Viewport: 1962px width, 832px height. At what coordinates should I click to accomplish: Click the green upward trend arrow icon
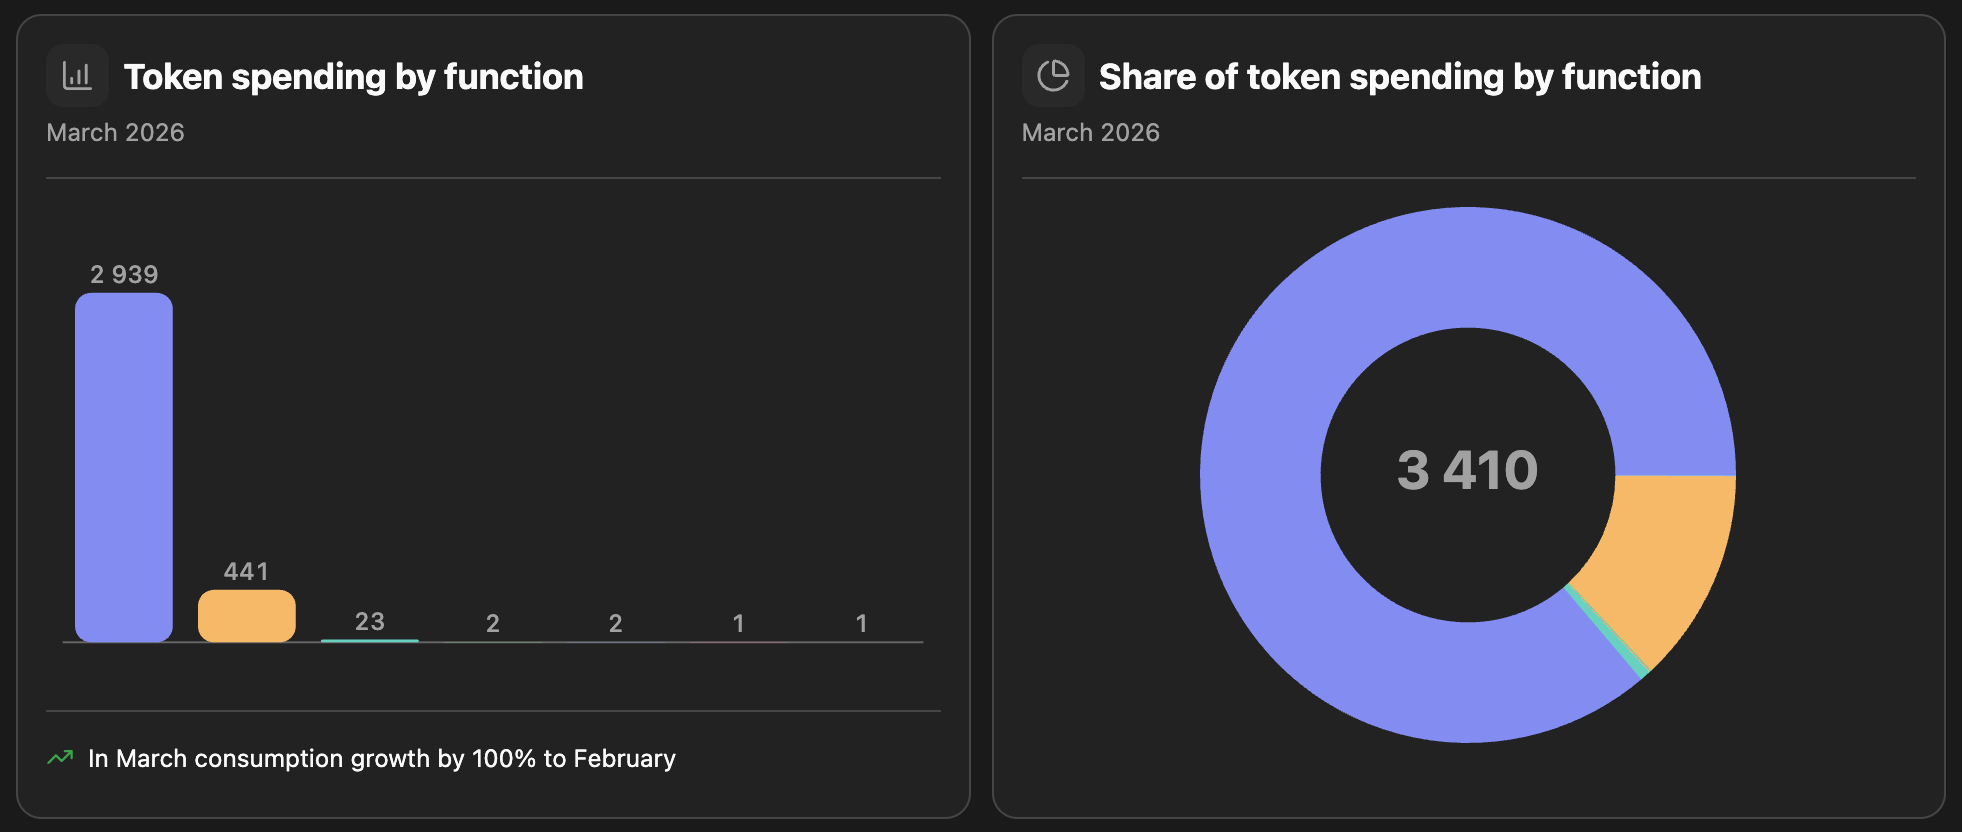pyautogui.click(x=60, y=758)
